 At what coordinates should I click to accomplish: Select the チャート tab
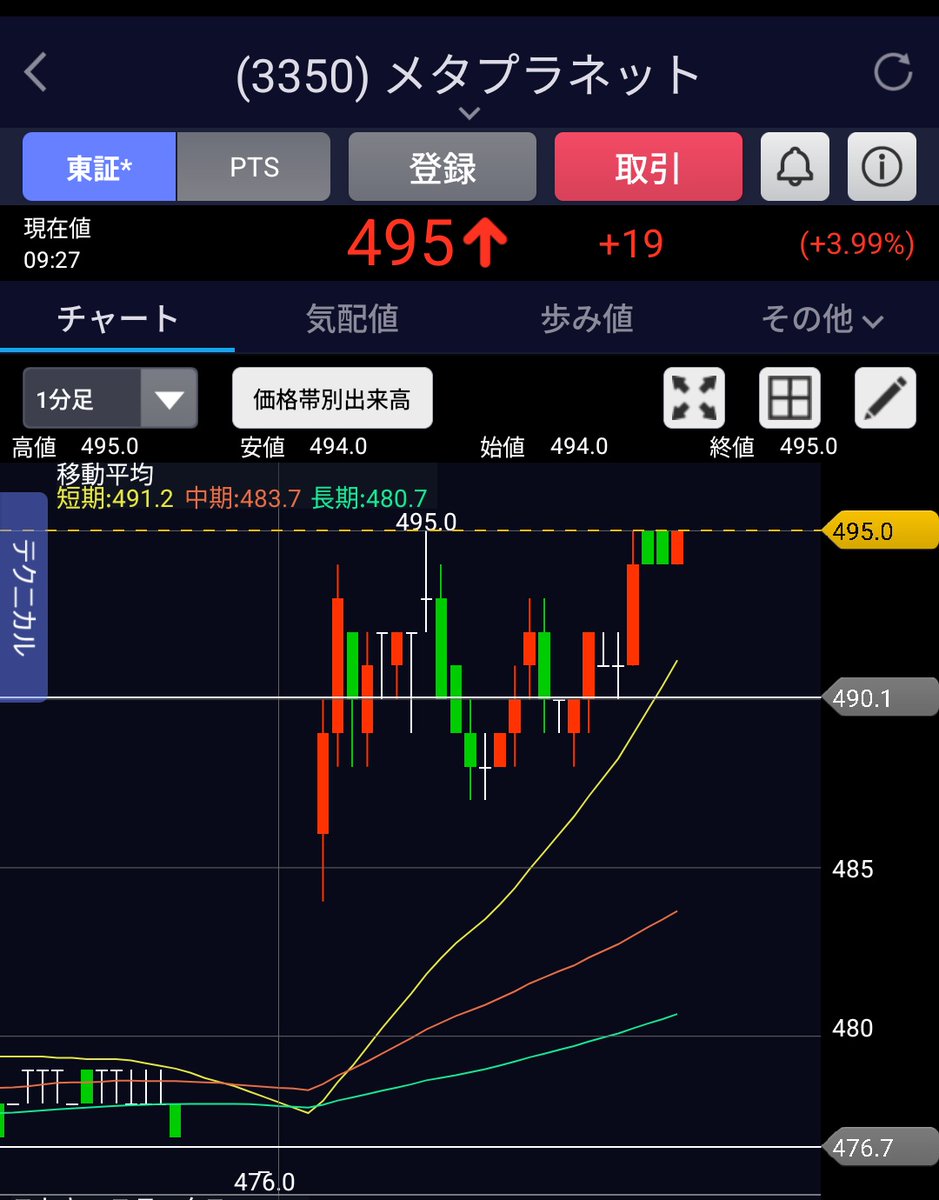click(118, 319)
